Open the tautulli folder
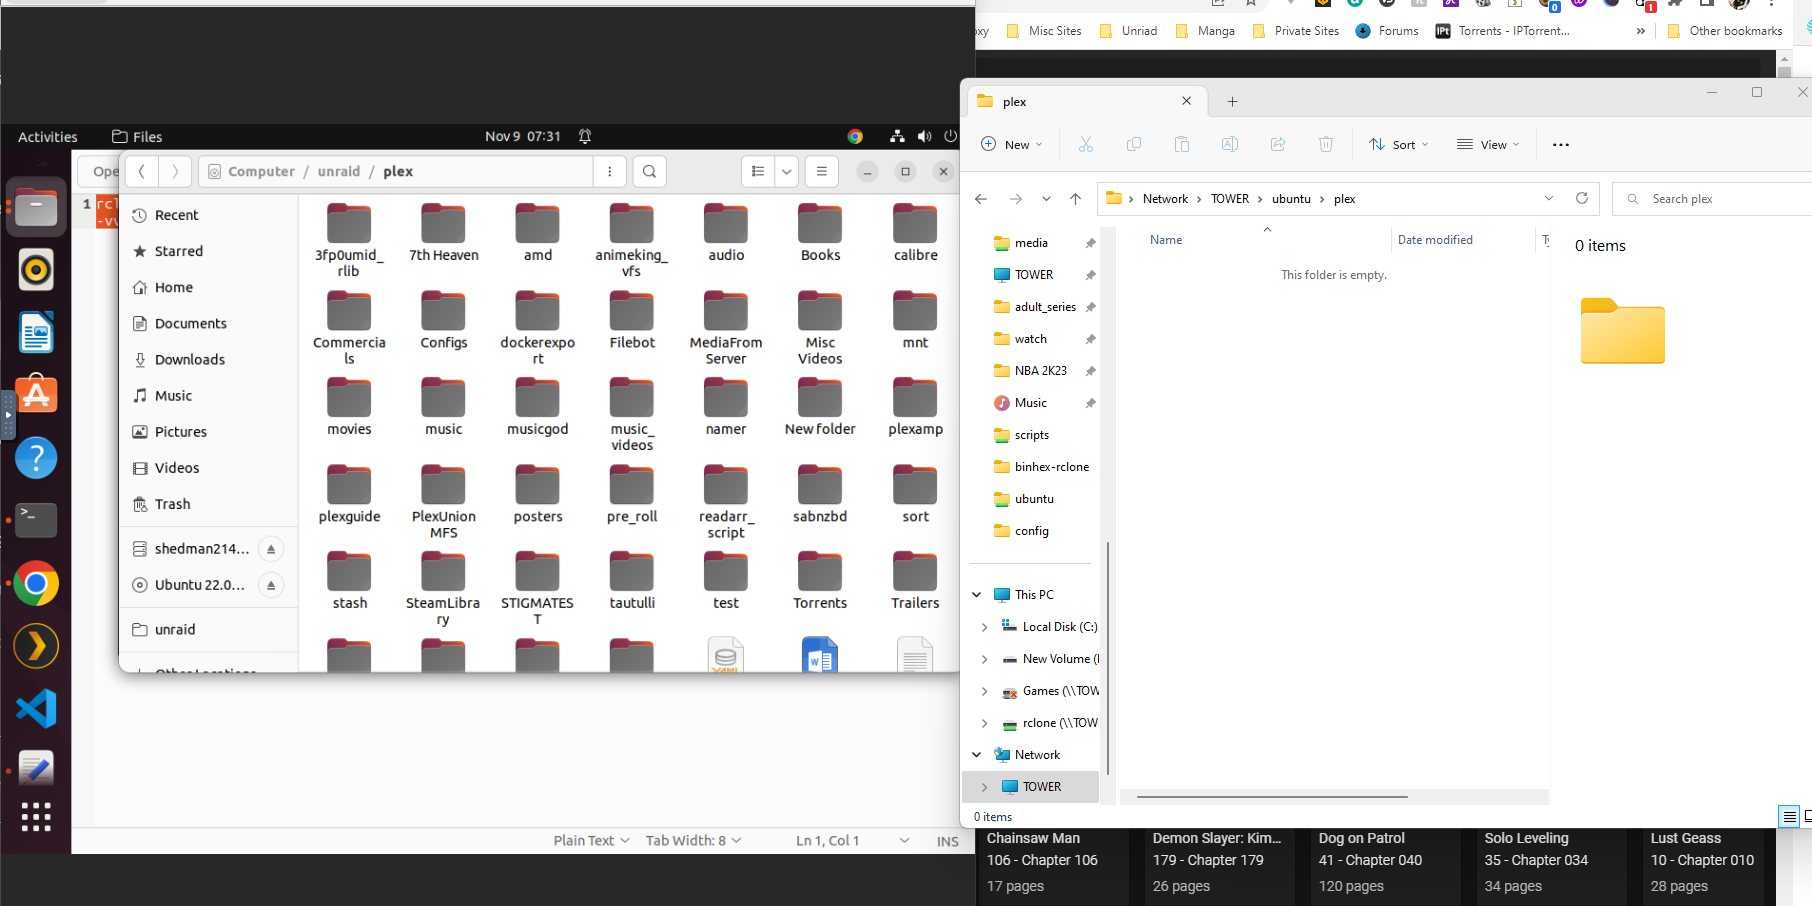 632,581
